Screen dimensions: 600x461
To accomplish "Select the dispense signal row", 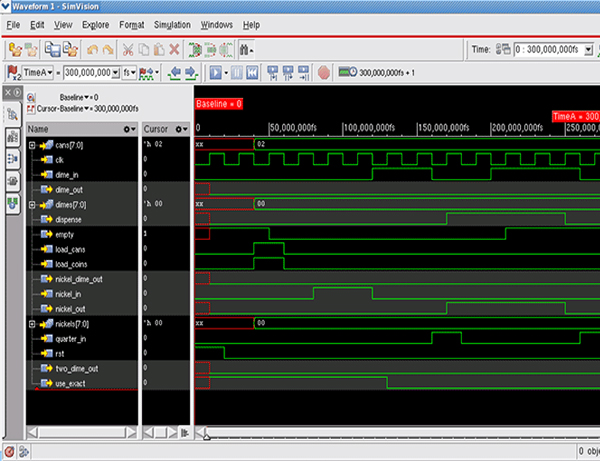I will [82, 220].
